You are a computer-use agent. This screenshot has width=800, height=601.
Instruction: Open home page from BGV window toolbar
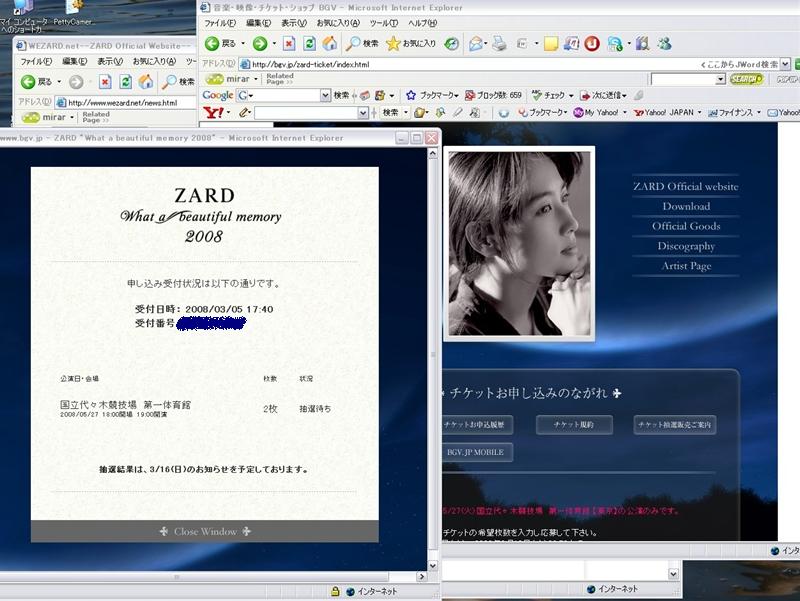click(x=330, y=44)
